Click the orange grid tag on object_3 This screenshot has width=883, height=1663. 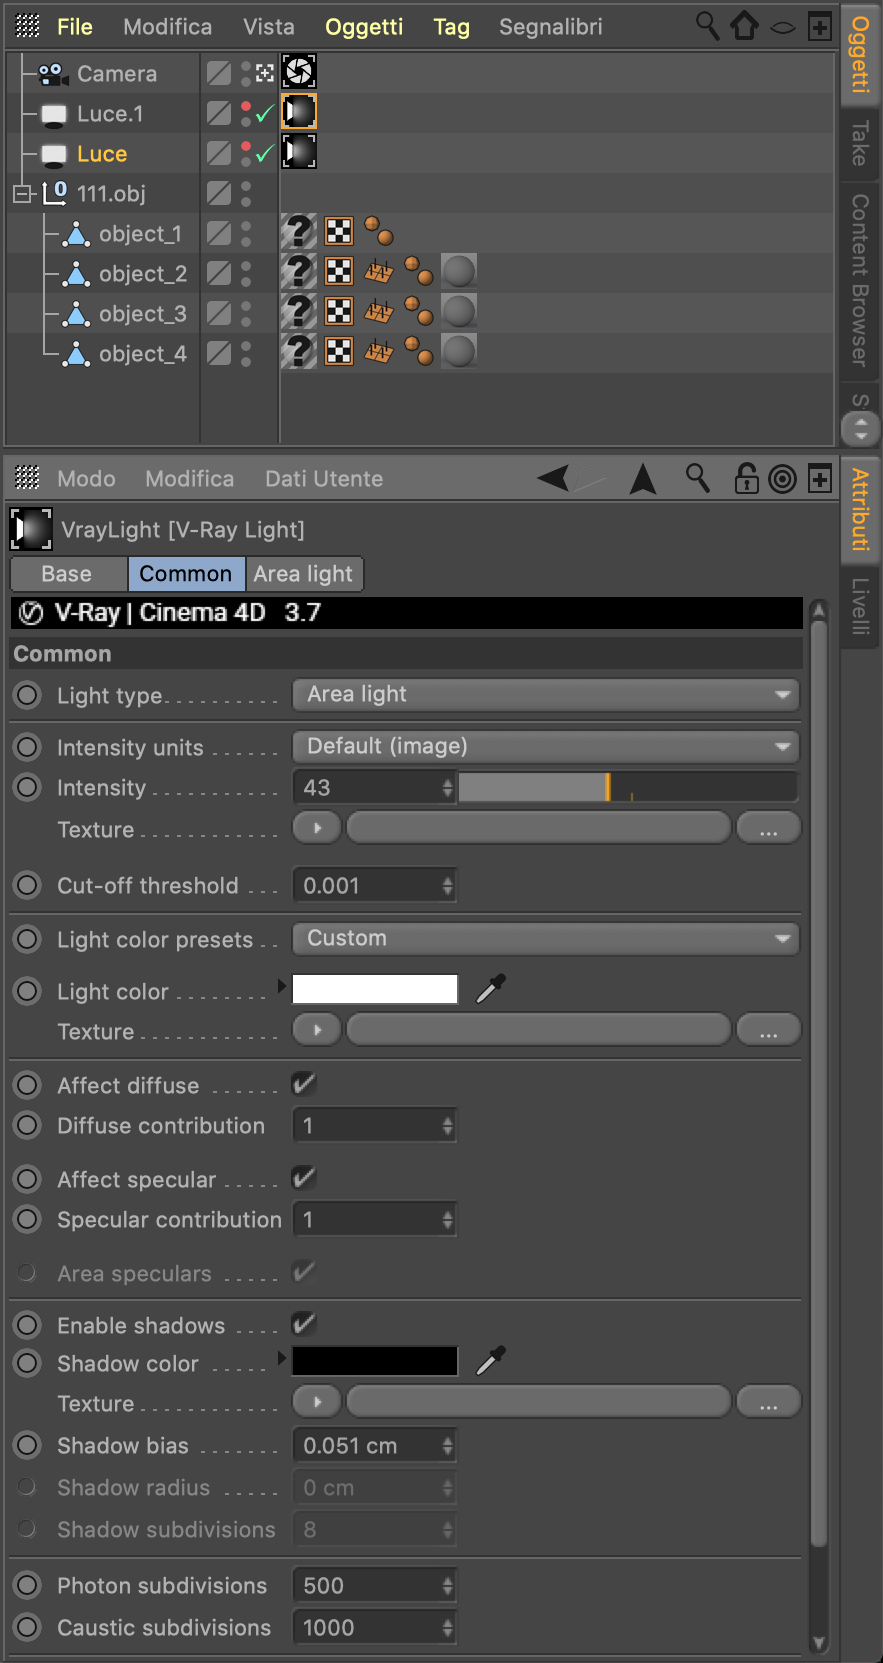[378, 311]
